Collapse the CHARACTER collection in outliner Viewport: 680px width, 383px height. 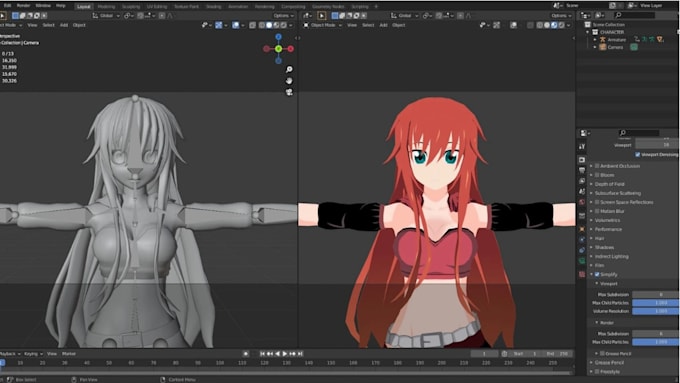[588, 32]
